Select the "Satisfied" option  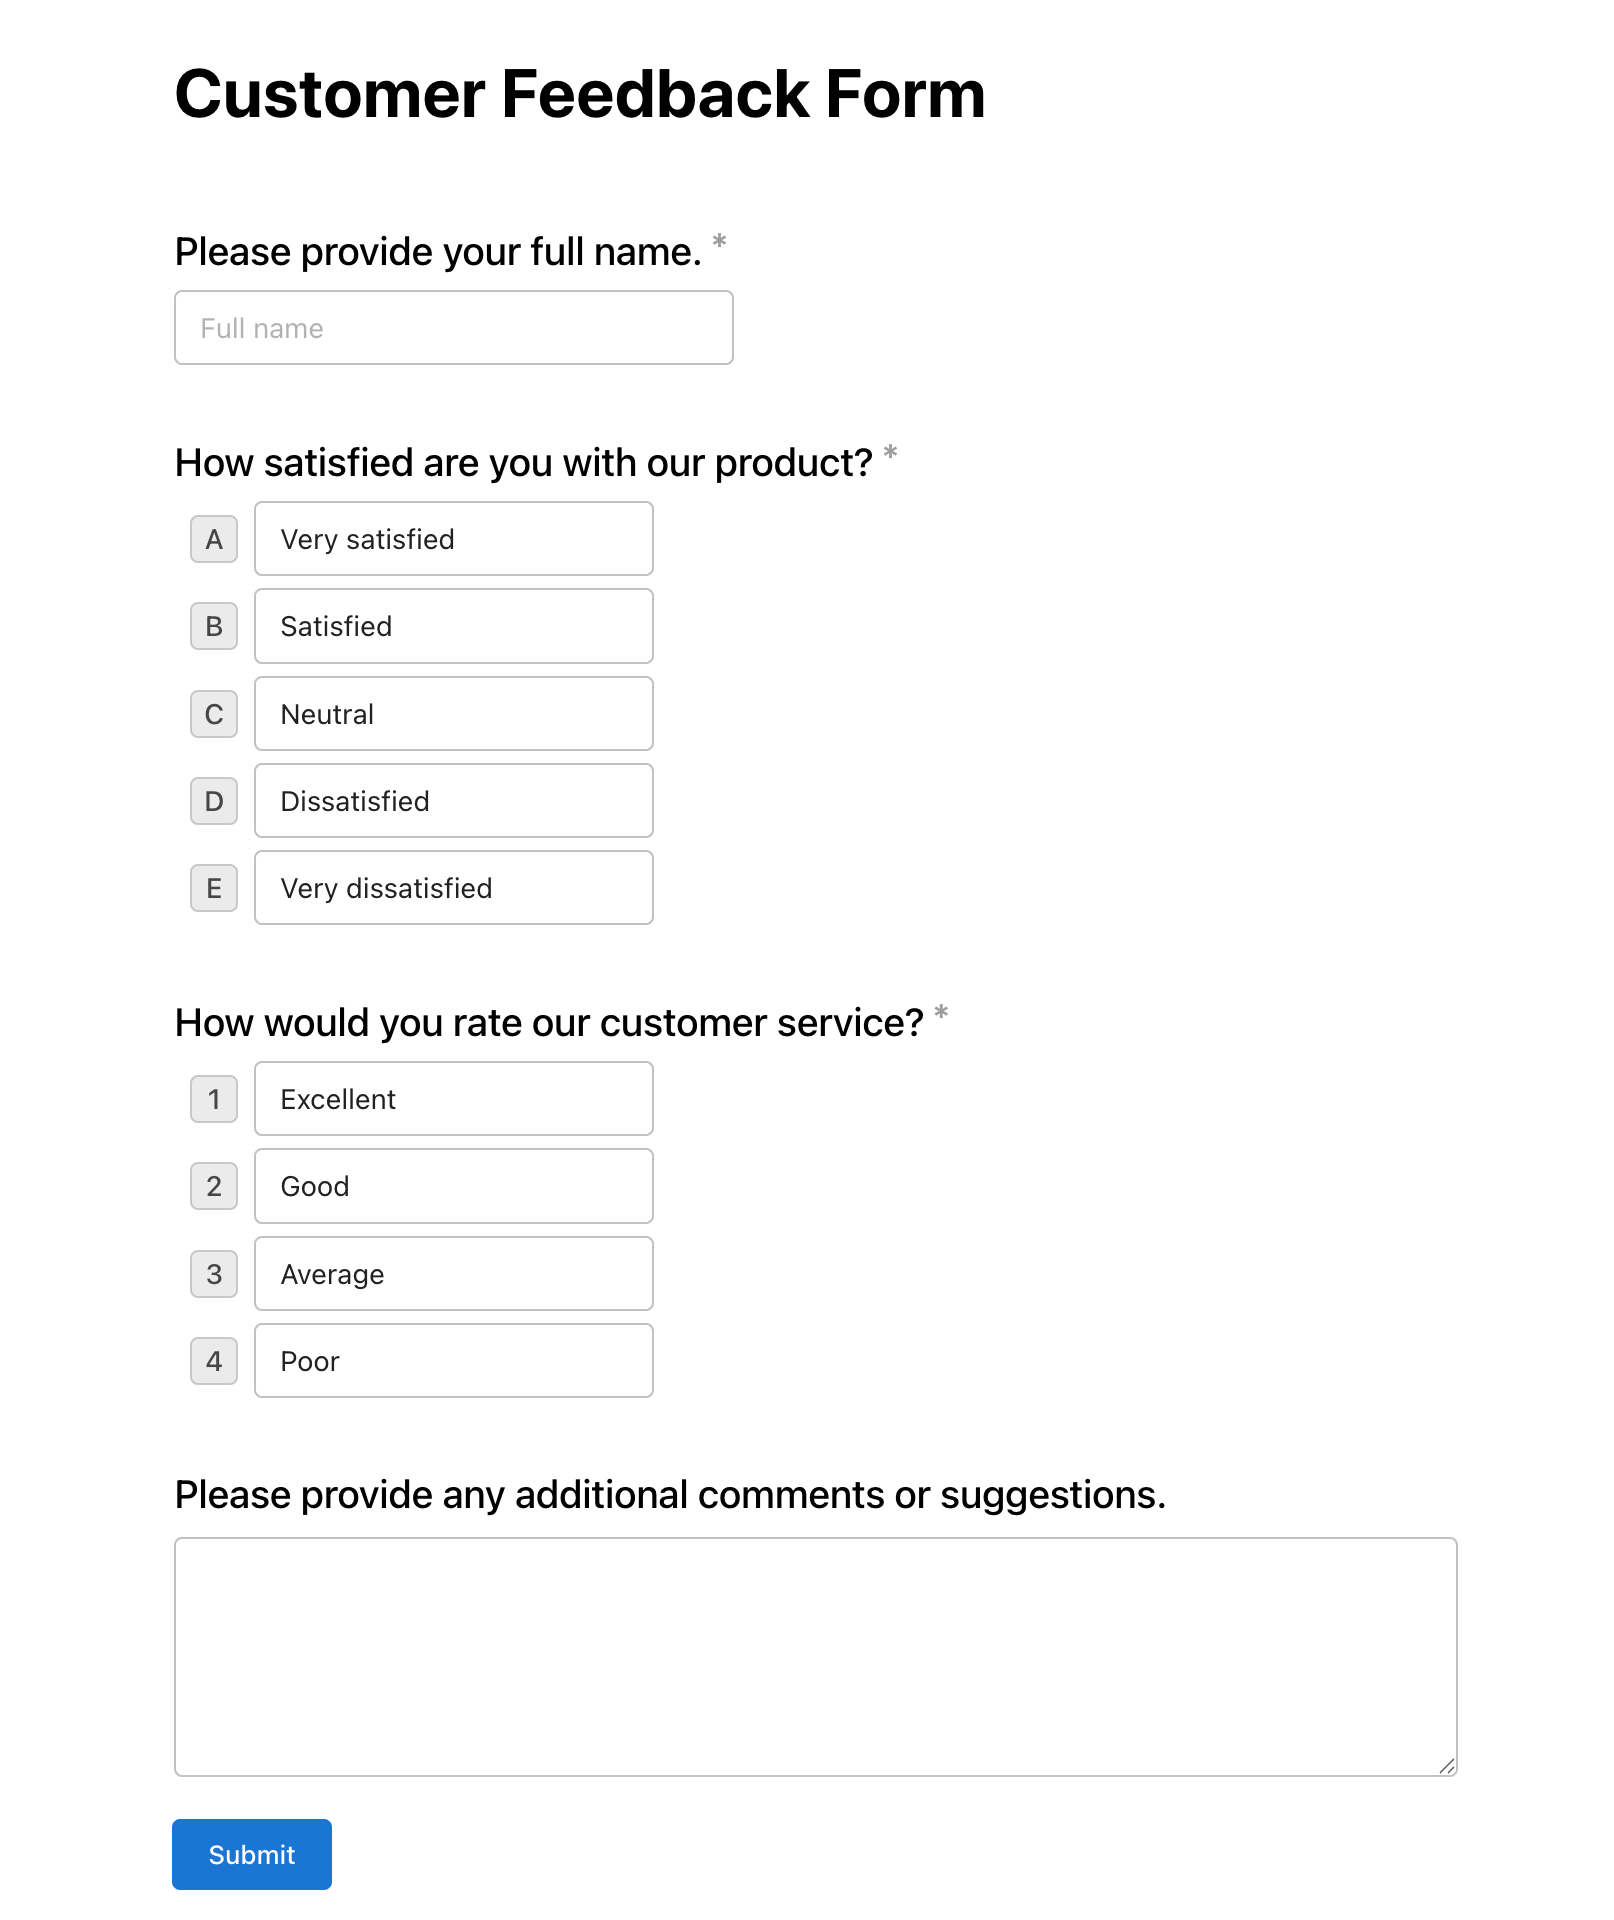pos(453,626)
